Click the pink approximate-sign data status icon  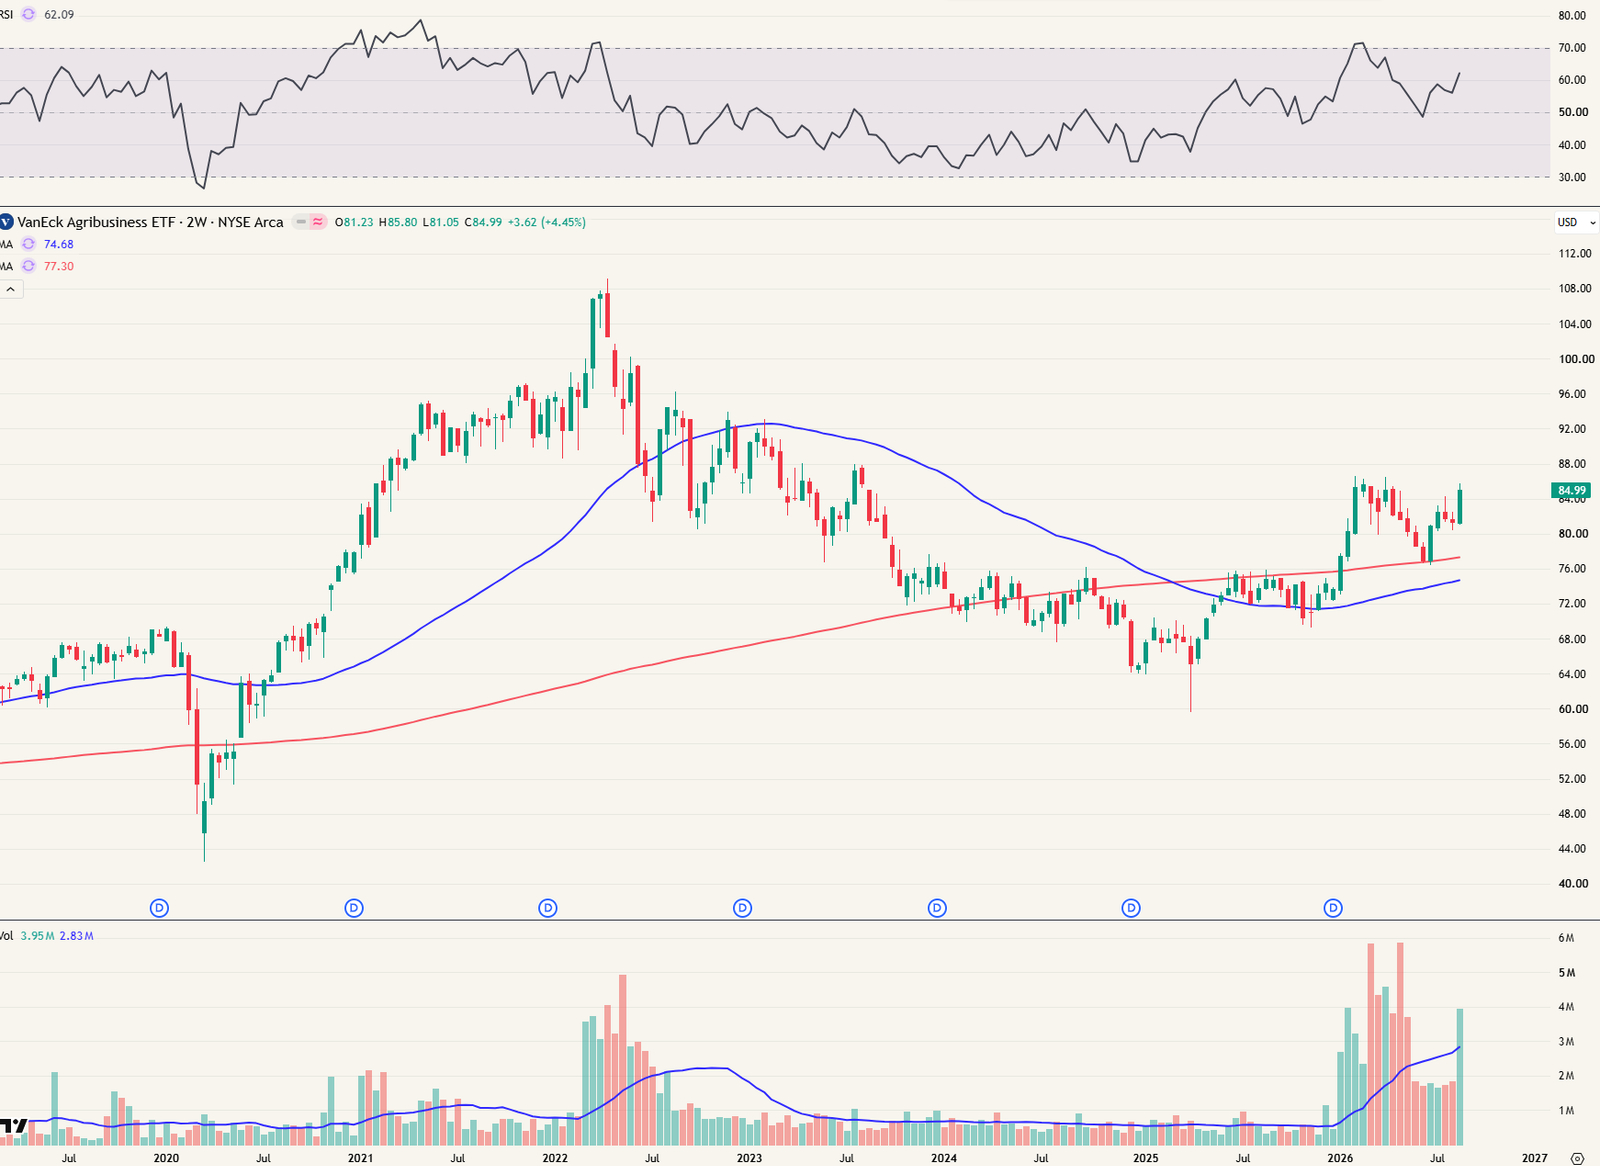[318, 222]
